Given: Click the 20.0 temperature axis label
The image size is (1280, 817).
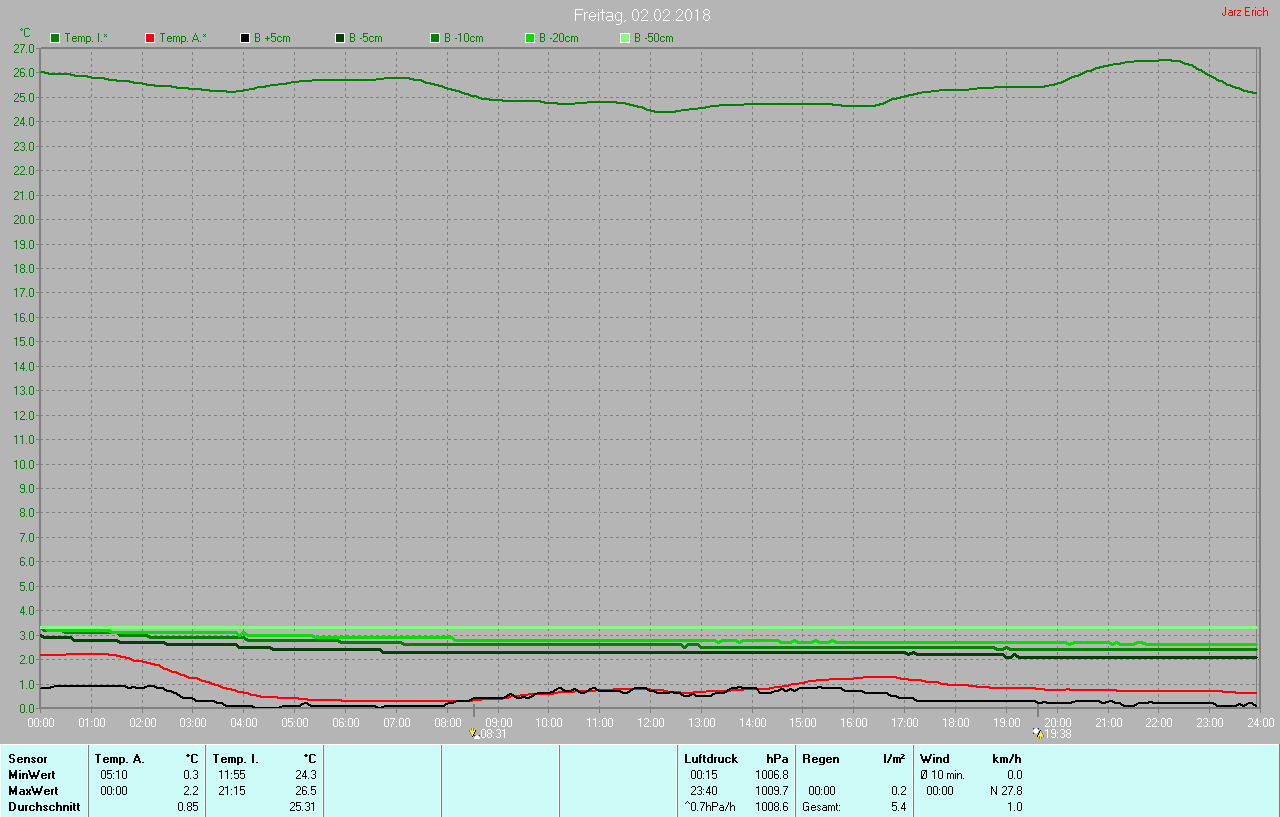Looking at the screenshot, I should pyautogui.click(x=24, y=219).
